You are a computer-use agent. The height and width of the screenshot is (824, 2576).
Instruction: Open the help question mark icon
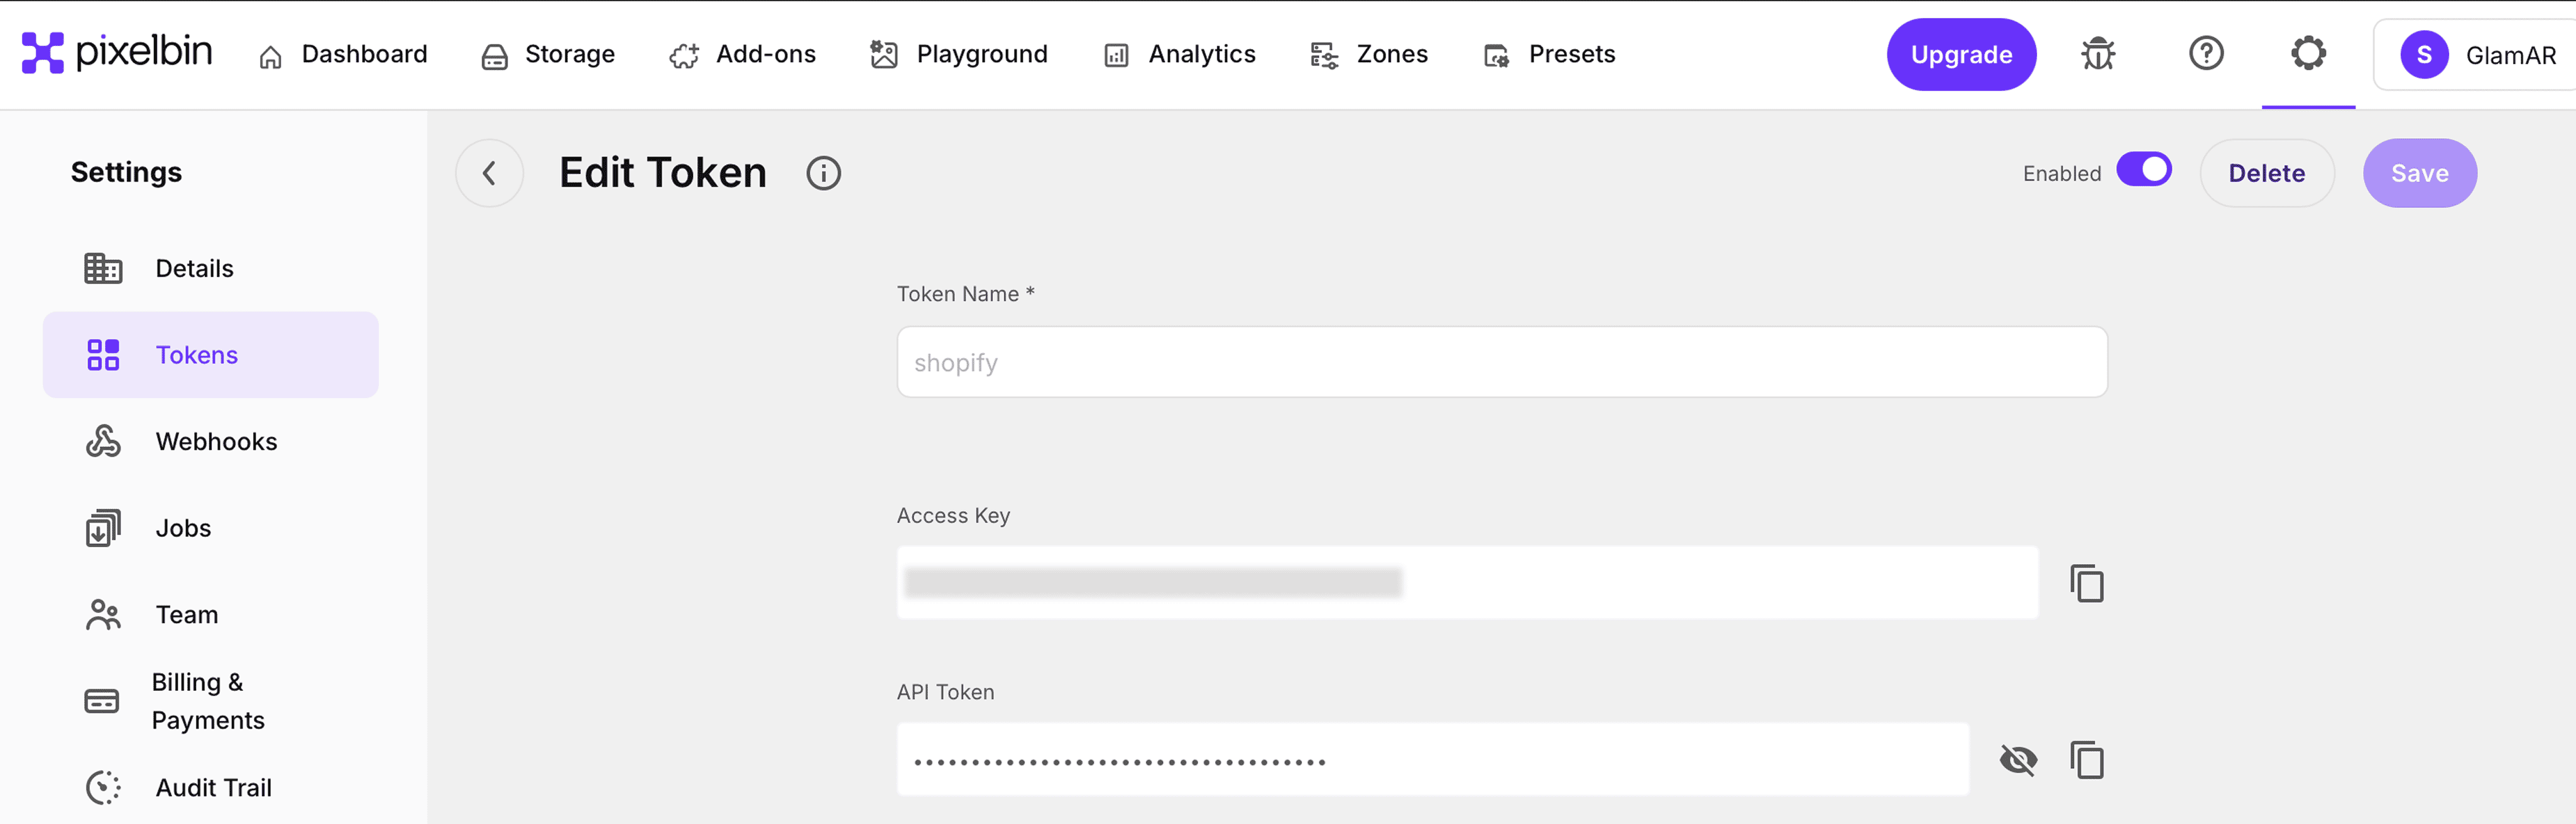tap(2206, 54)
